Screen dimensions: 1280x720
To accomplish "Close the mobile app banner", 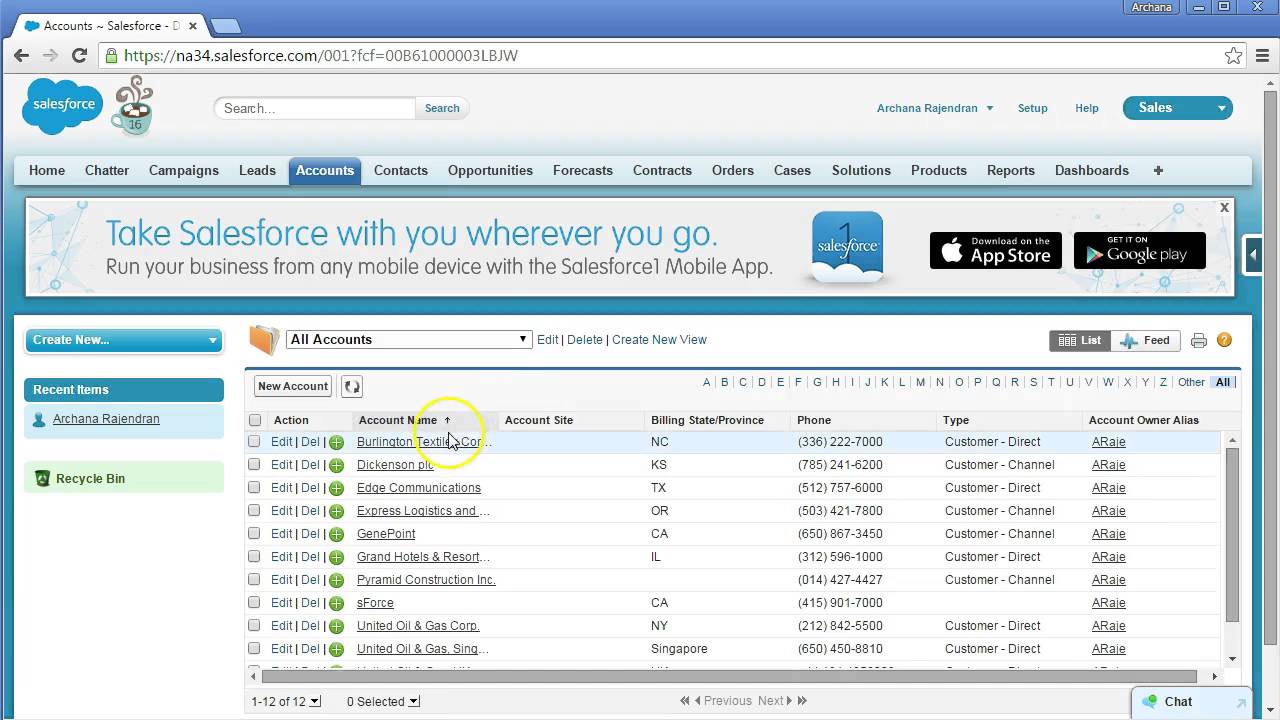I will pos(1224,208).
